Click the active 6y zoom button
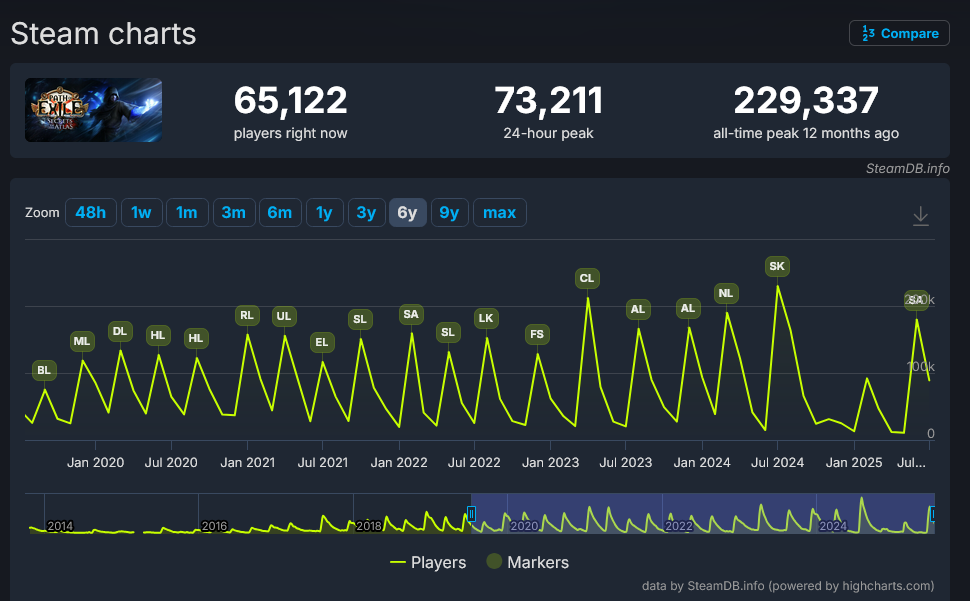This screenshot has width=970, height=601. tap(407, 213)
